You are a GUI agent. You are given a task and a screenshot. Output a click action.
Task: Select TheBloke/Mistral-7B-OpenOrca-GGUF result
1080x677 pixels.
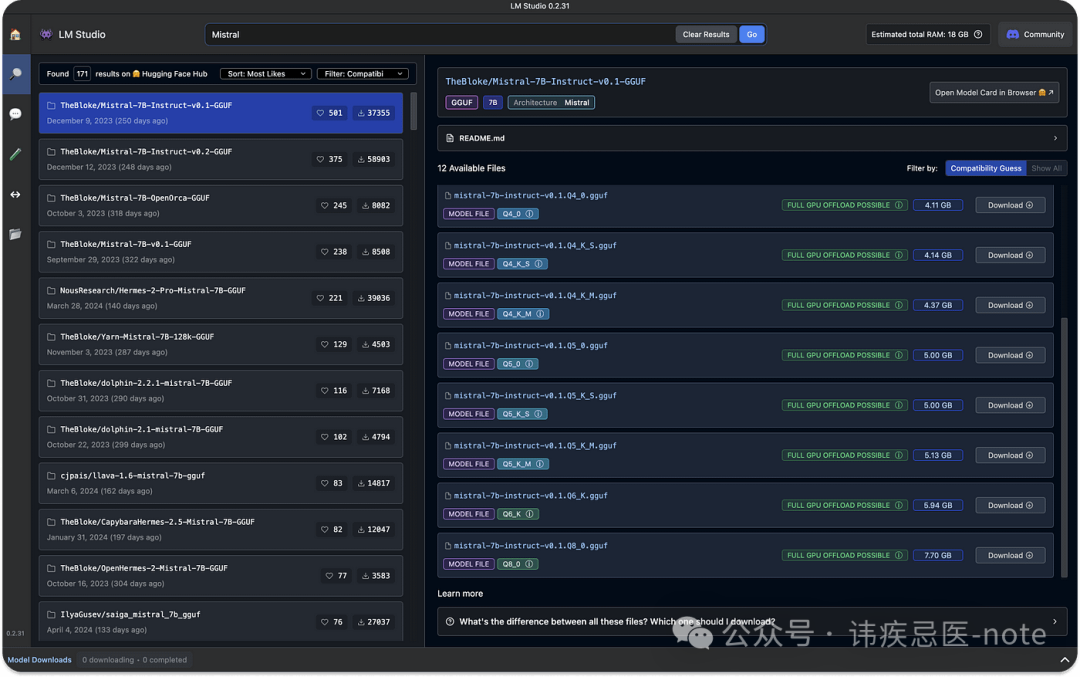[x=220, y=205]
